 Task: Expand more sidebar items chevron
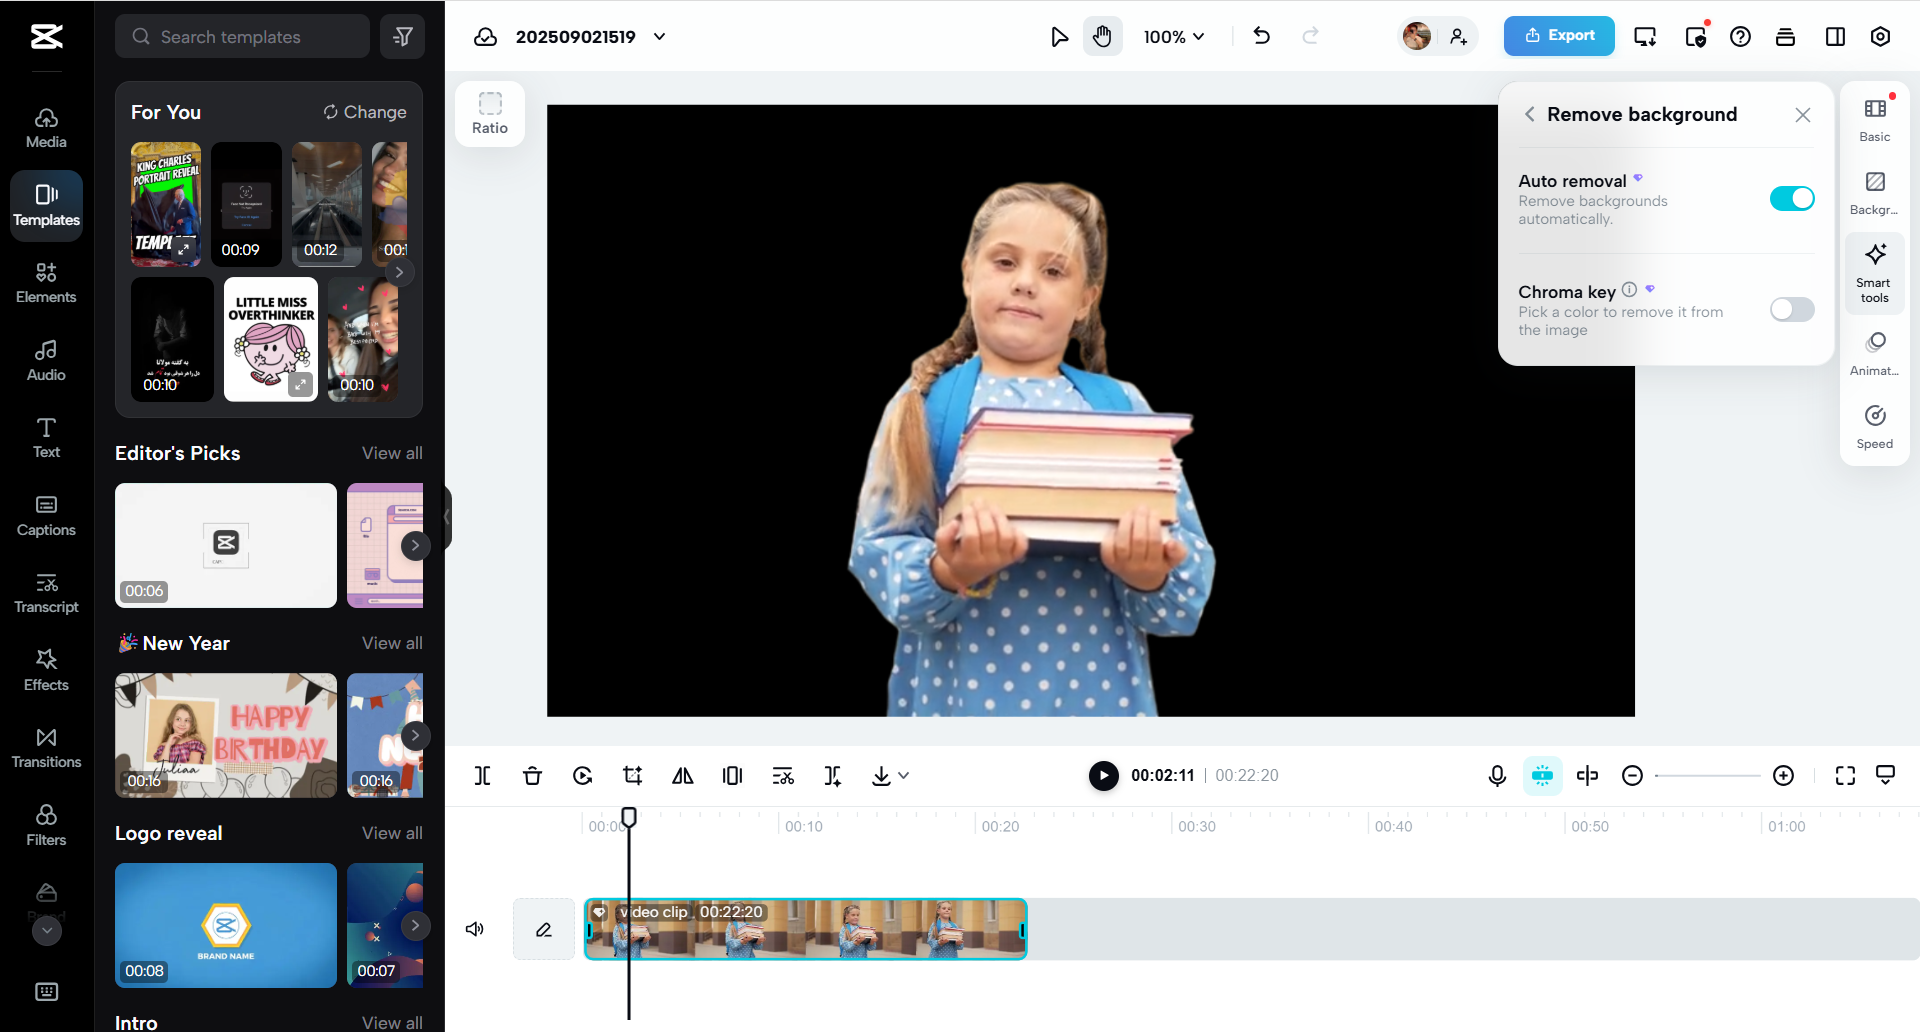click(47, 931)
